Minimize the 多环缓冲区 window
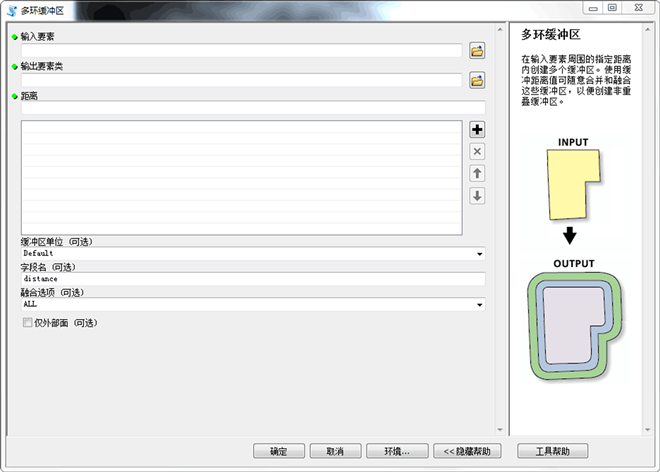Image resolution: width=660 pixels, height=472 pixels. (593, 8)
